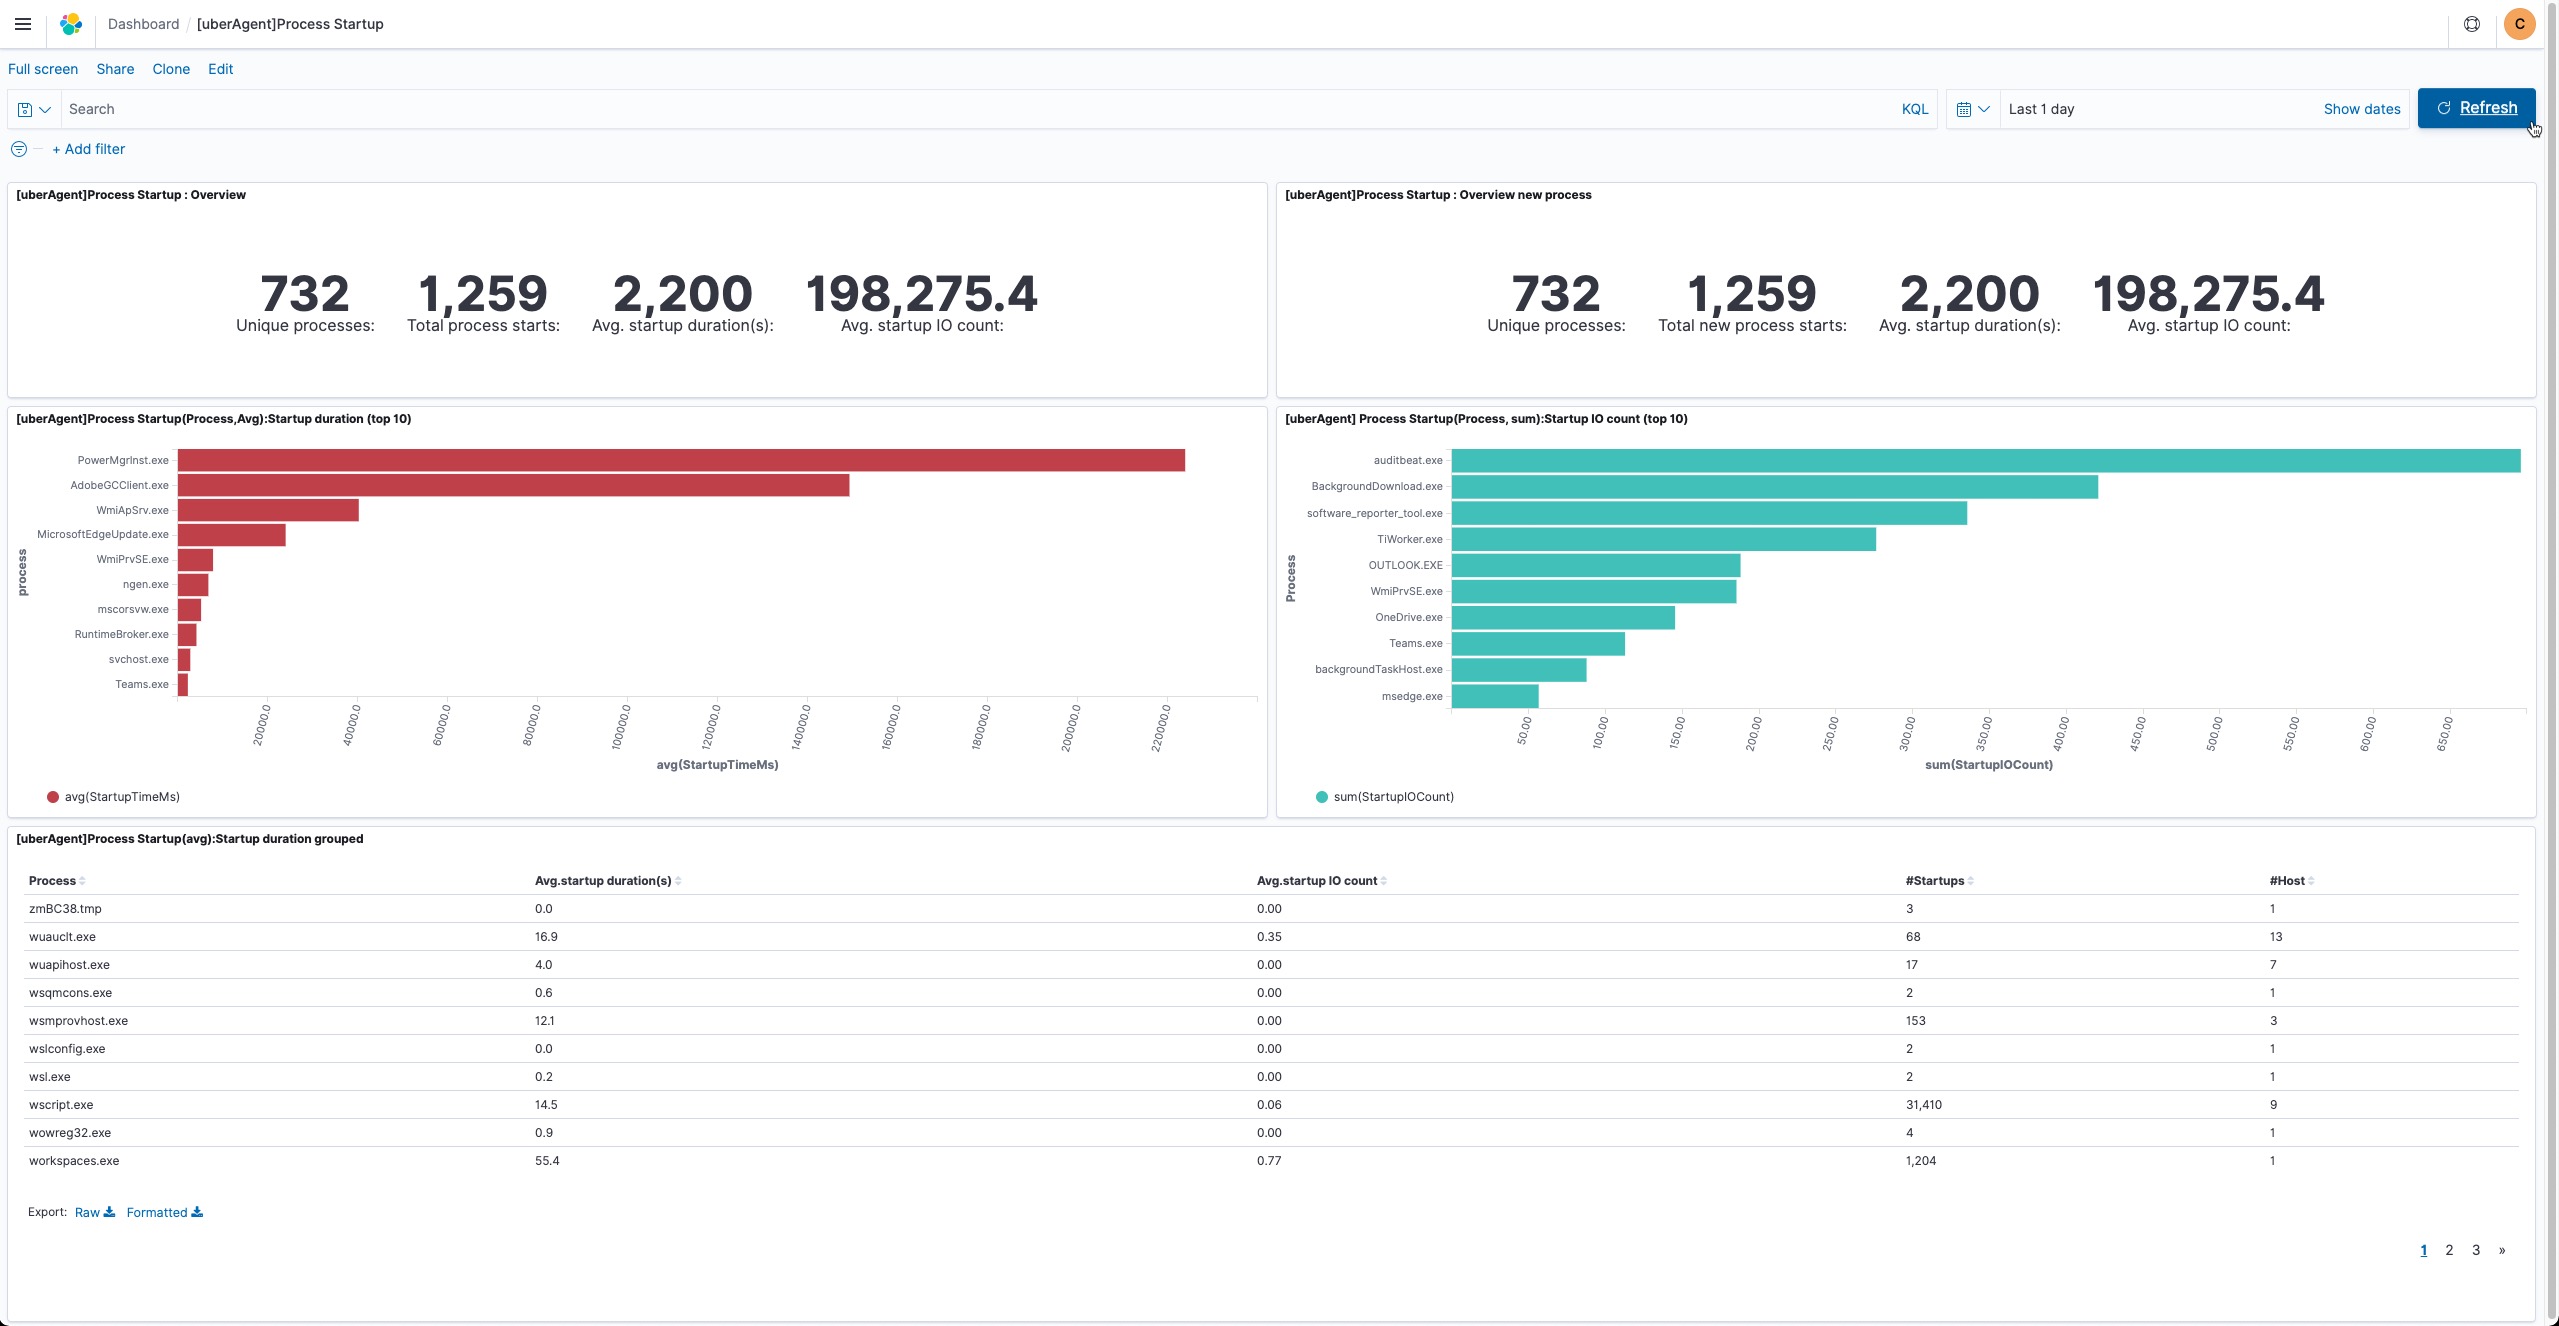Open the hamburger navigation menu
Image resolution: width=2559 pixels, height=1326 pixels.
[23, 24]
